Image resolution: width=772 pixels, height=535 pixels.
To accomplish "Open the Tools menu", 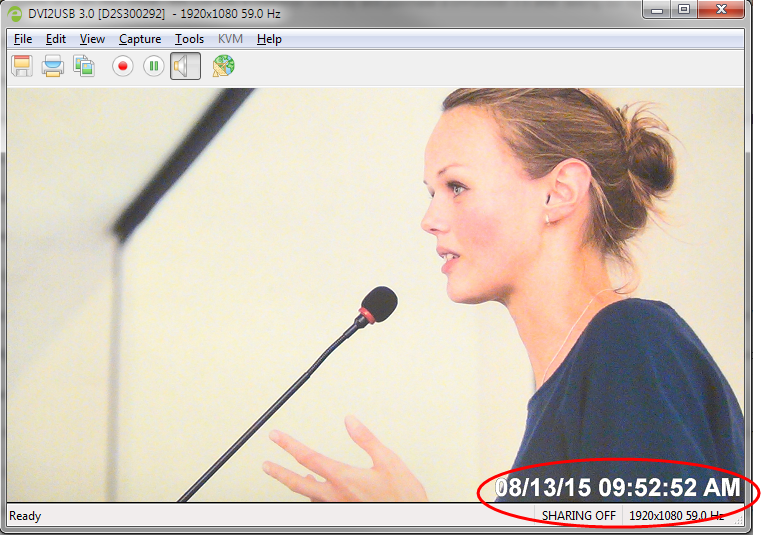I will pyautogui.click(x=189, y=39).
